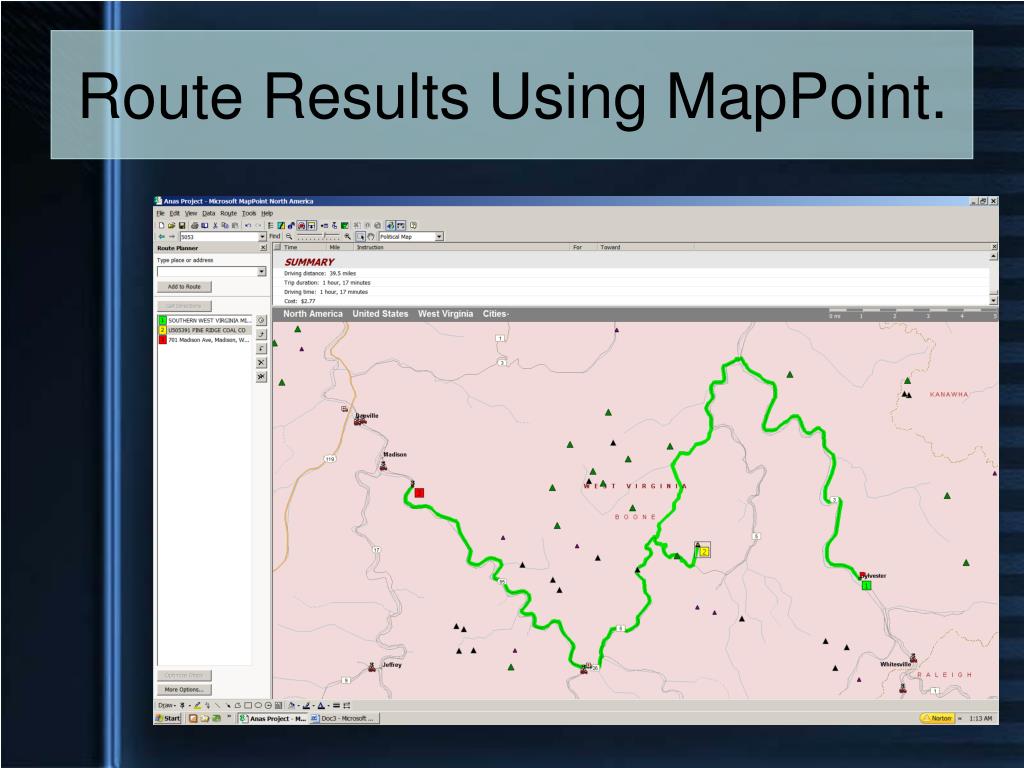The image size is (1024, 768).
Task: Select the oval drawing tool
Action: (x=258, y=705)
